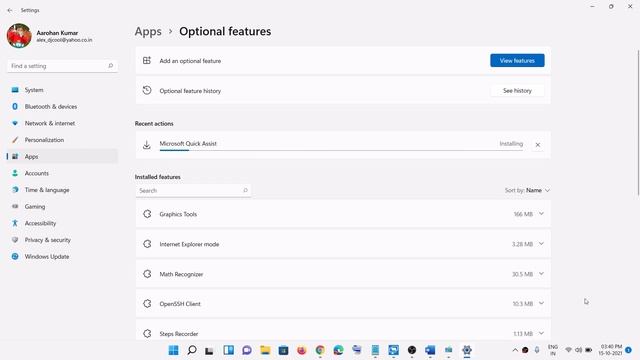Open System settings in the sidebar
Image resolution: width=640 pixels, height=360 pixels.
(62, 90)
